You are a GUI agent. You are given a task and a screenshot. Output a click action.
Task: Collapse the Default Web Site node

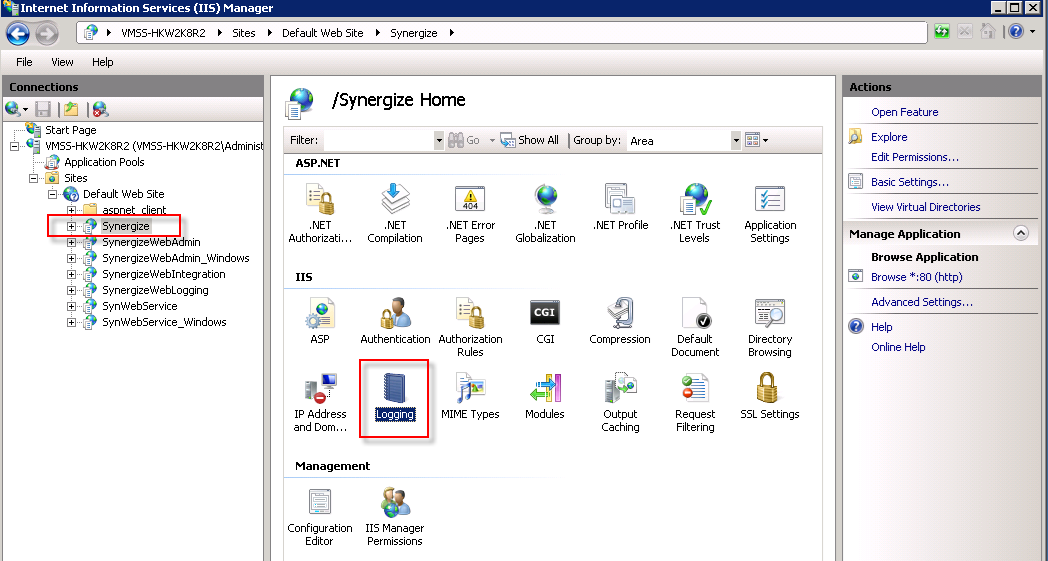tap(53, 195)
